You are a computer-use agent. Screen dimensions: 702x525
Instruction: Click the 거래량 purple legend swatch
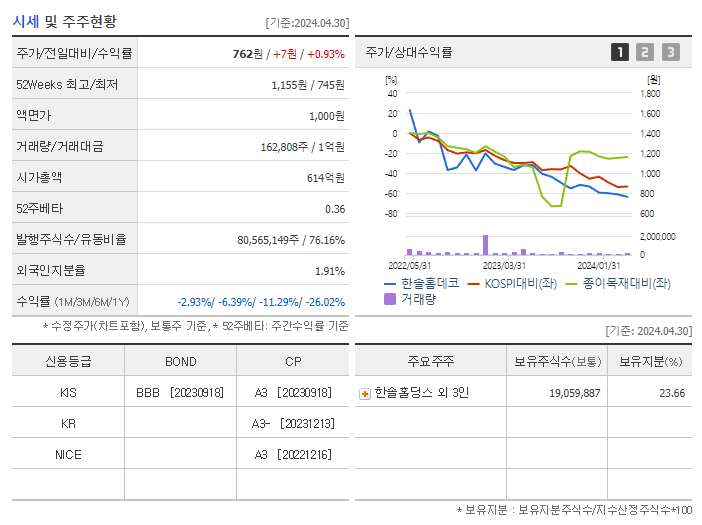(390, 299)
